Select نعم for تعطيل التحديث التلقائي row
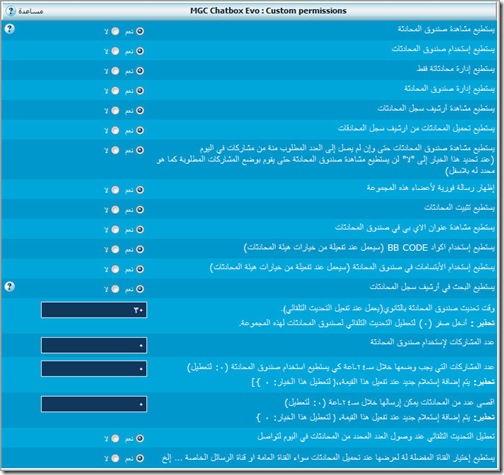 tap(140, 438)
